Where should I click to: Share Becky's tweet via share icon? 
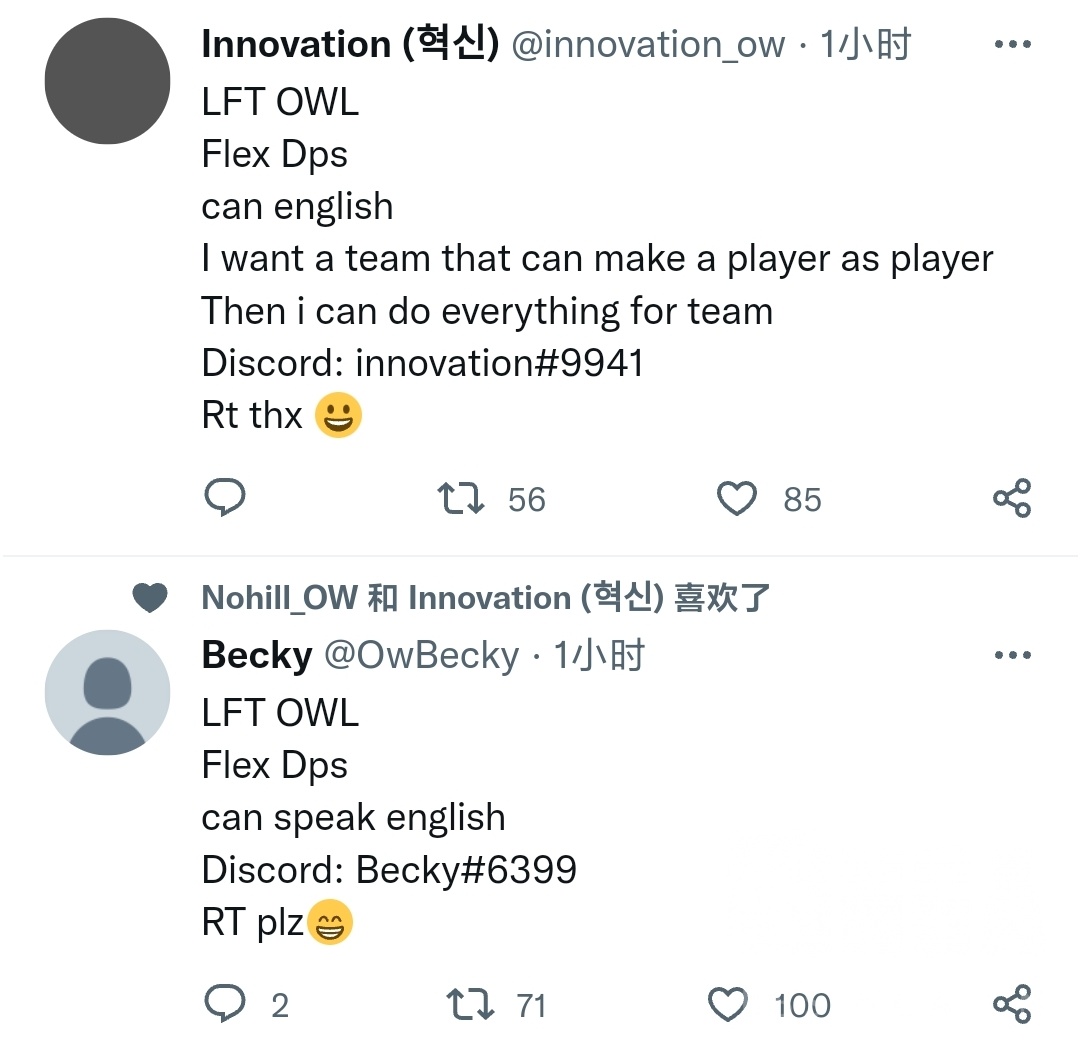(x=1012, y=1004)
